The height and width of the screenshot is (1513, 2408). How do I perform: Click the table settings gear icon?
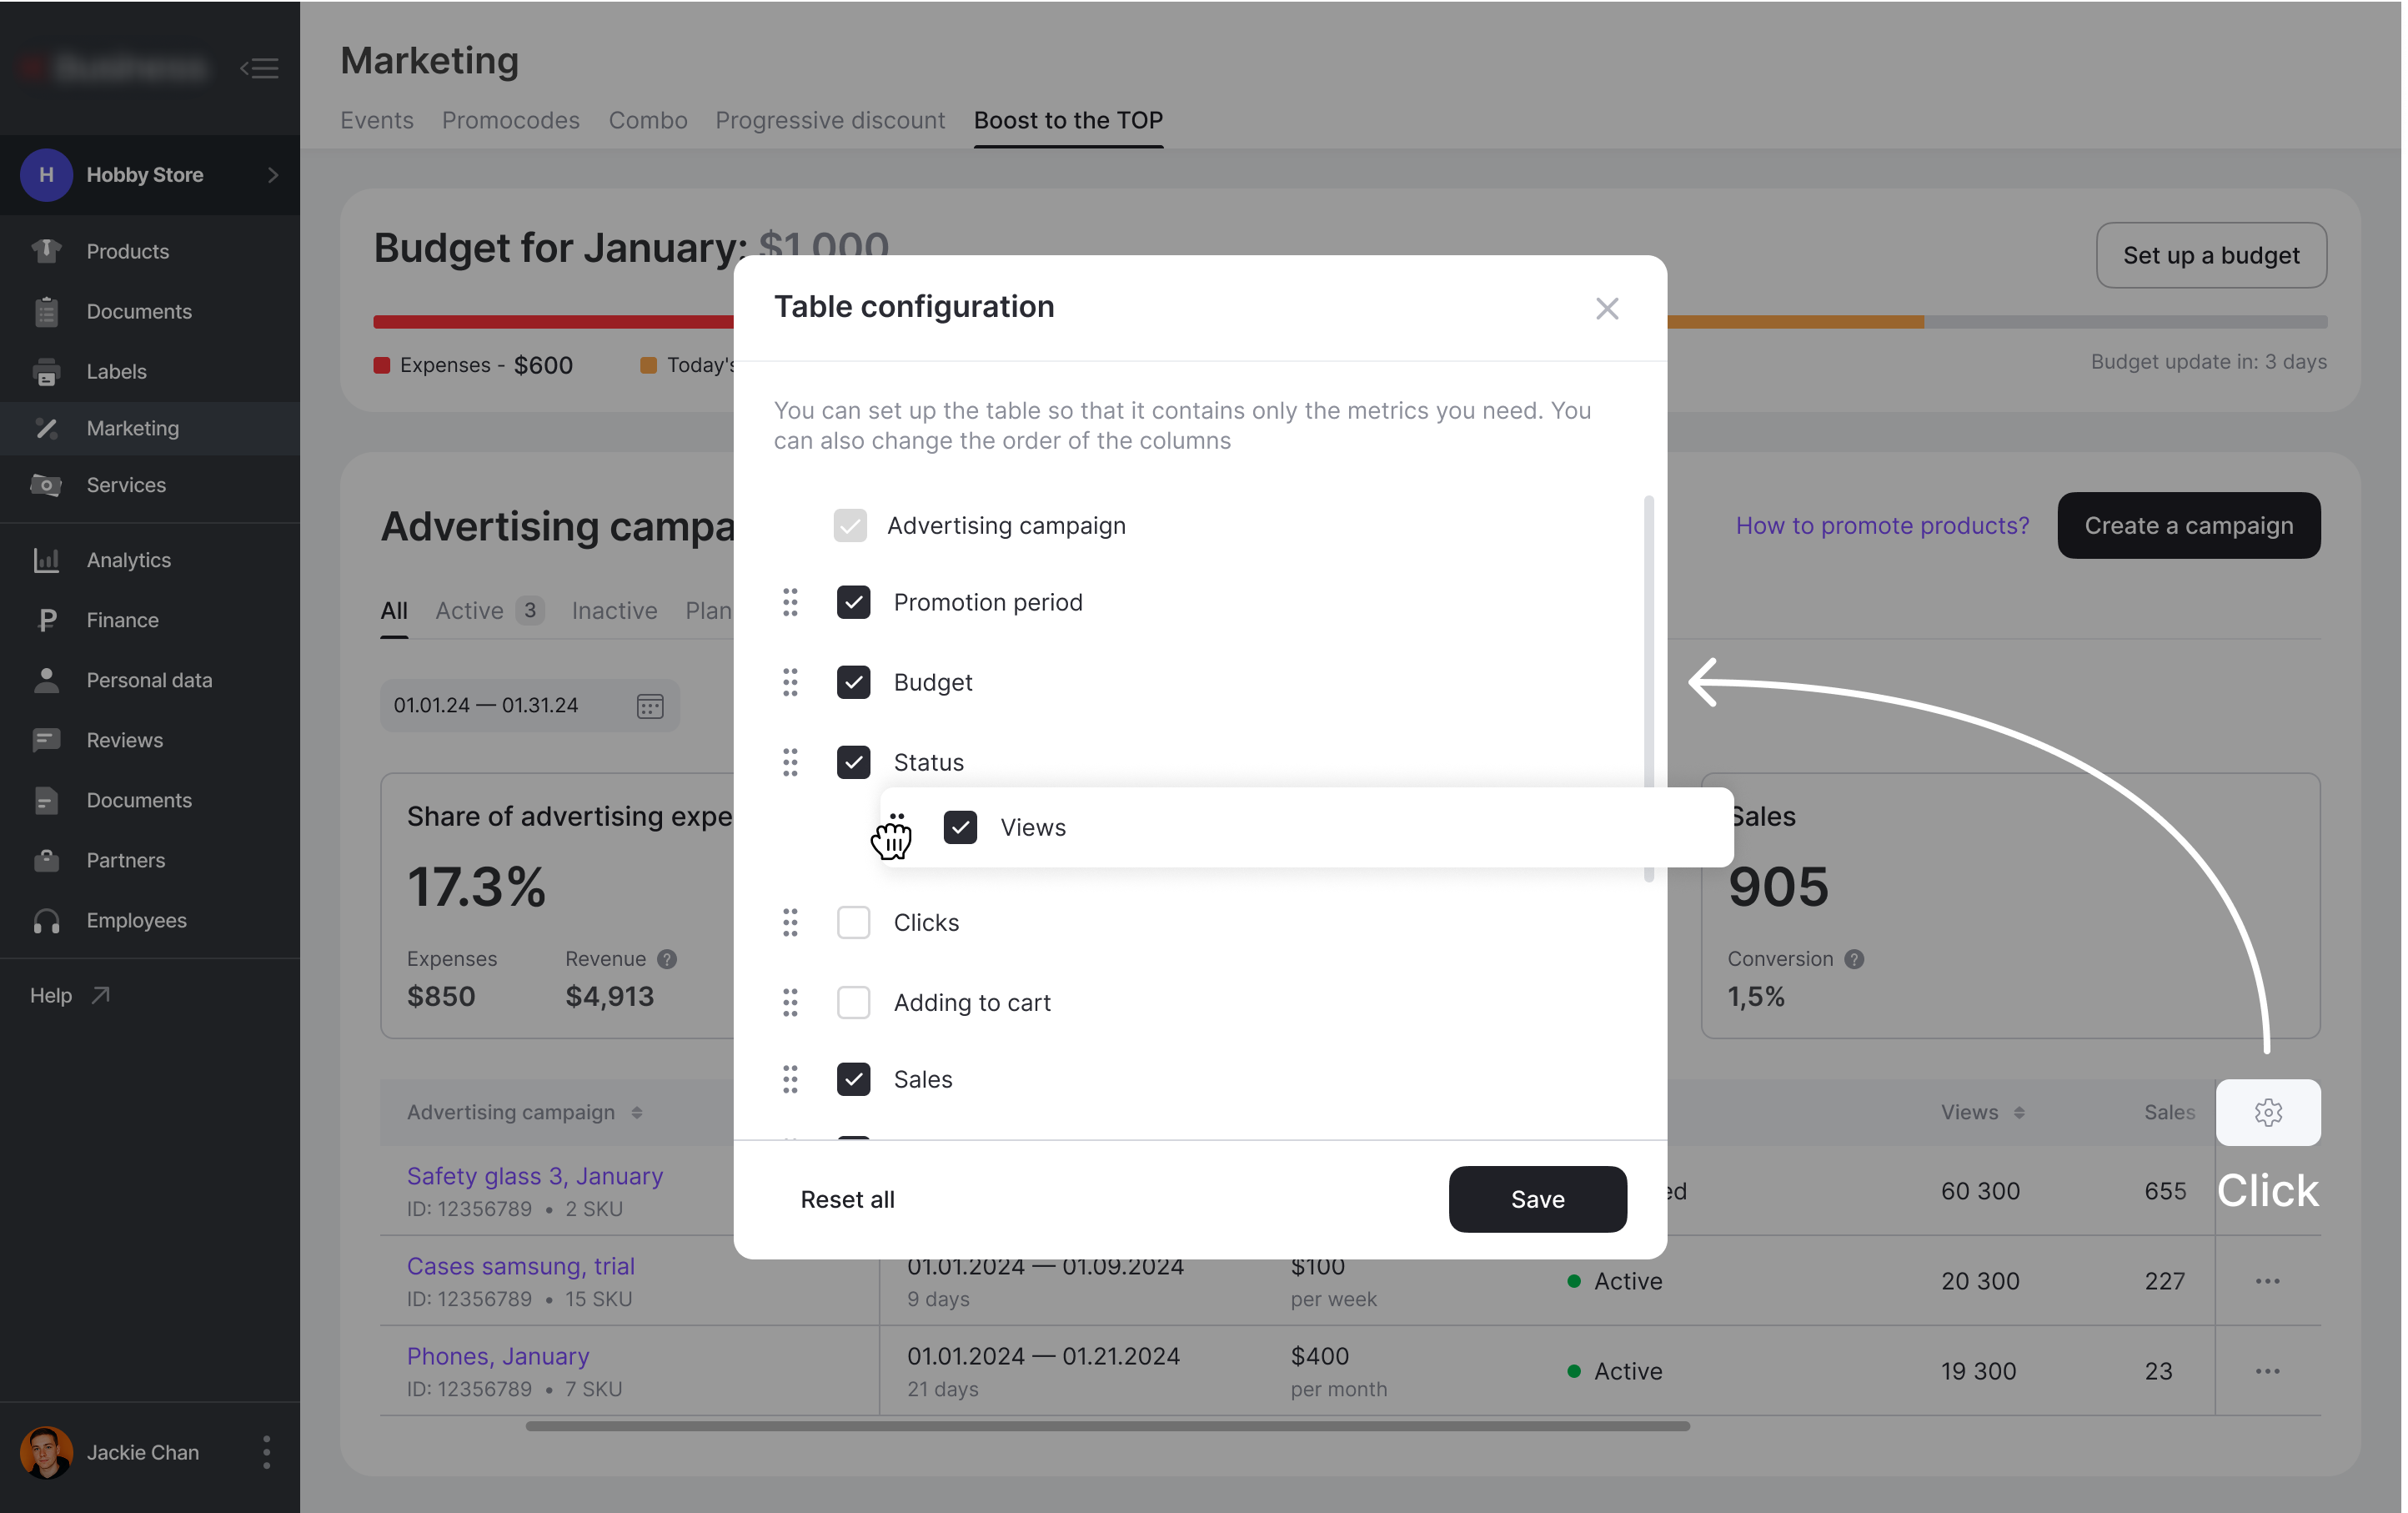[2267, 1112]
